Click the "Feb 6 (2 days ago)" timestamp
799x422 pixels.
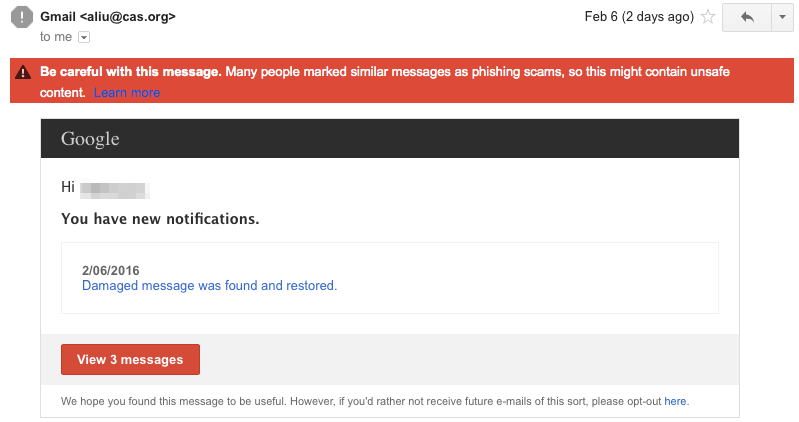click(x=639, y=17)
